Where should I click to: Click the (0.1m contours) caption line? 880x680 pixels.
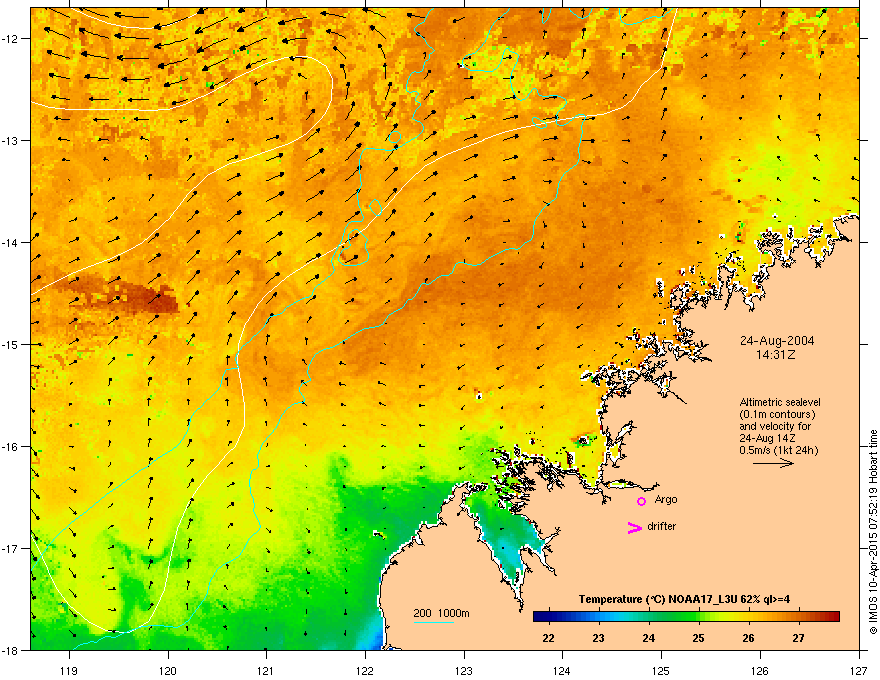(x=777, y=415)
